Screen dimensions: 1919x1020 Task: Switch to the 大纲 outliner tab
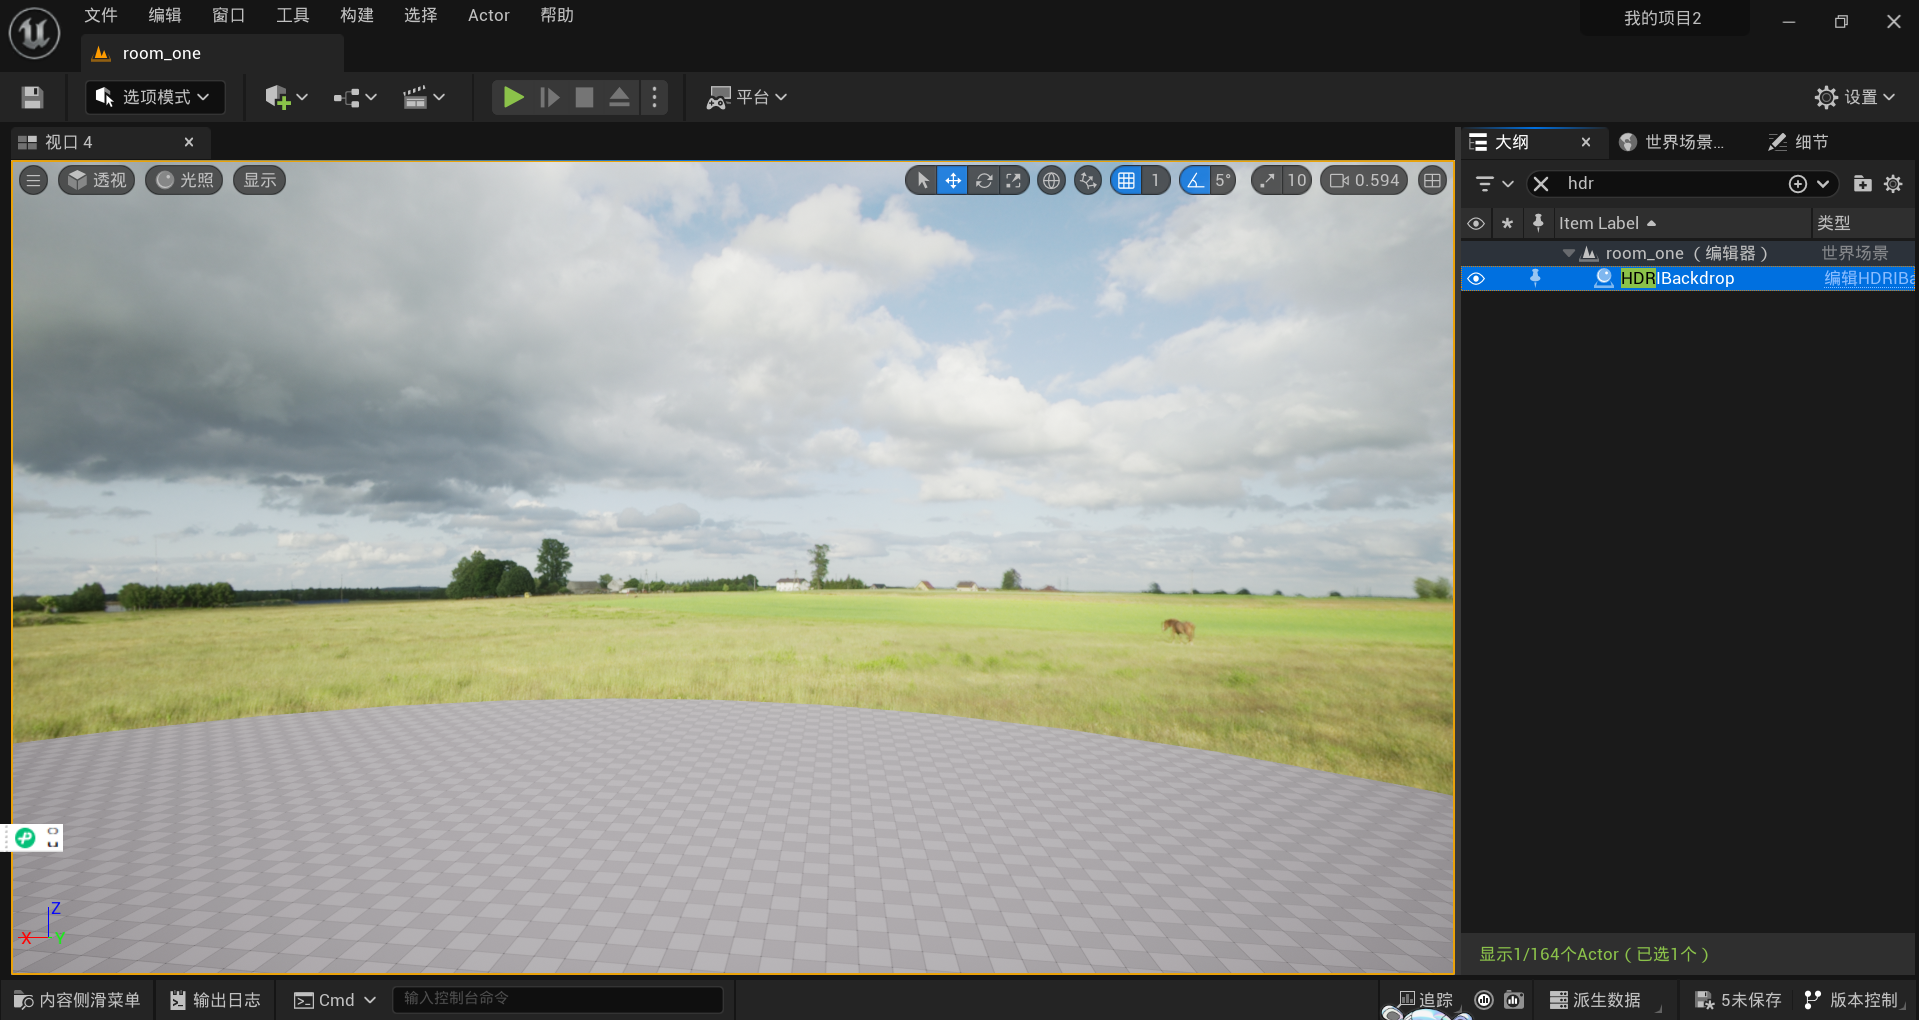point(1512,142)
